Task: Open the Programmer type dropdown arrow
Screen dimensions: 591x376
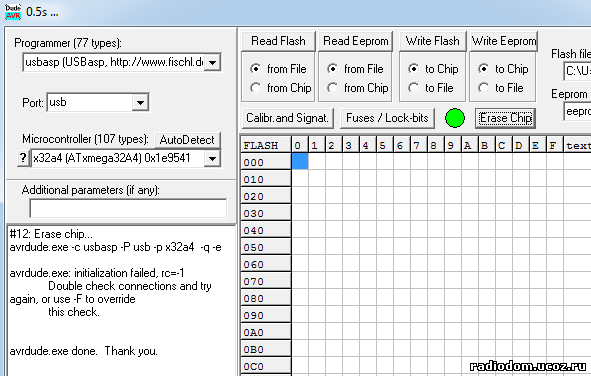Action: pyautogui.click(x=213, y=62)
